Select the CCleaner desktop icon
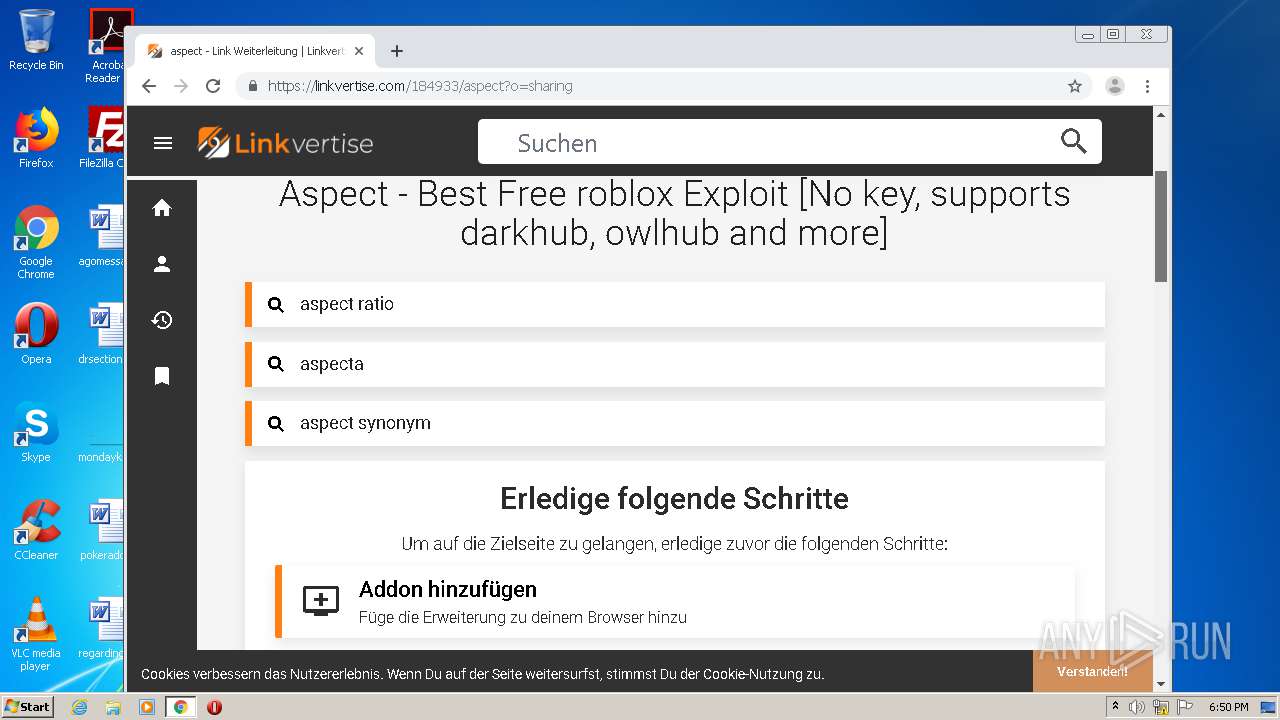The height and width of the screenshot is (720, 1280). pyautogui.click(x=36, y=530)
